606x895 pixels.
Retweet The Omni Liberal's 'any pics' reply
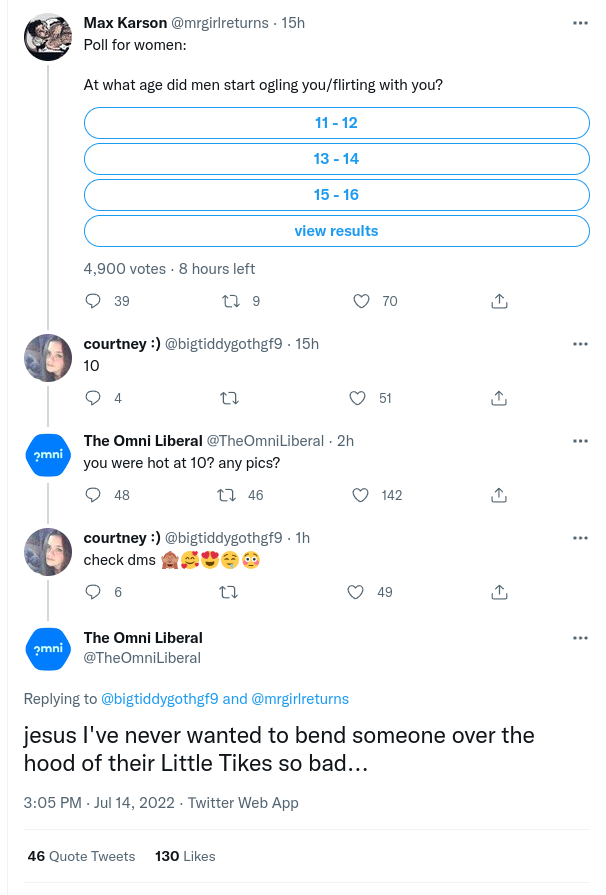(228, 495)
